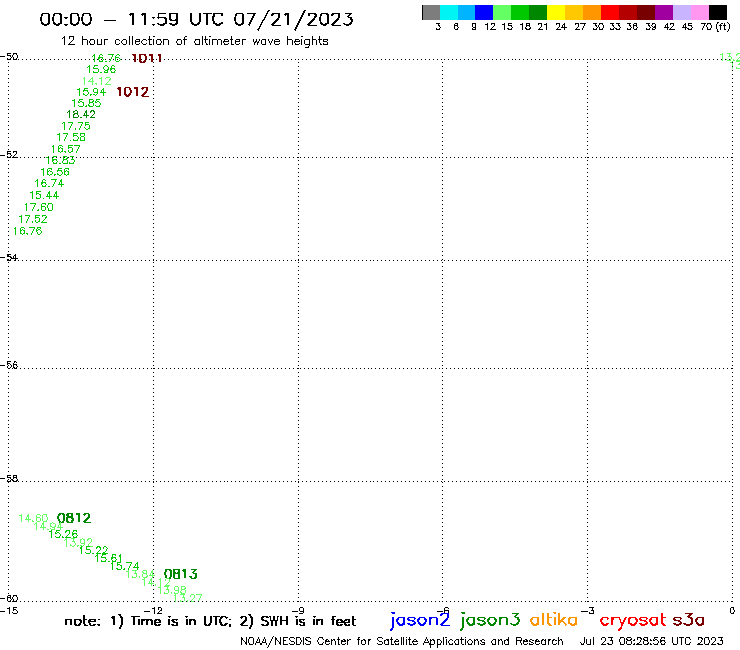
Task: Select the 0812 time stamp label
Action: (74, 518)
